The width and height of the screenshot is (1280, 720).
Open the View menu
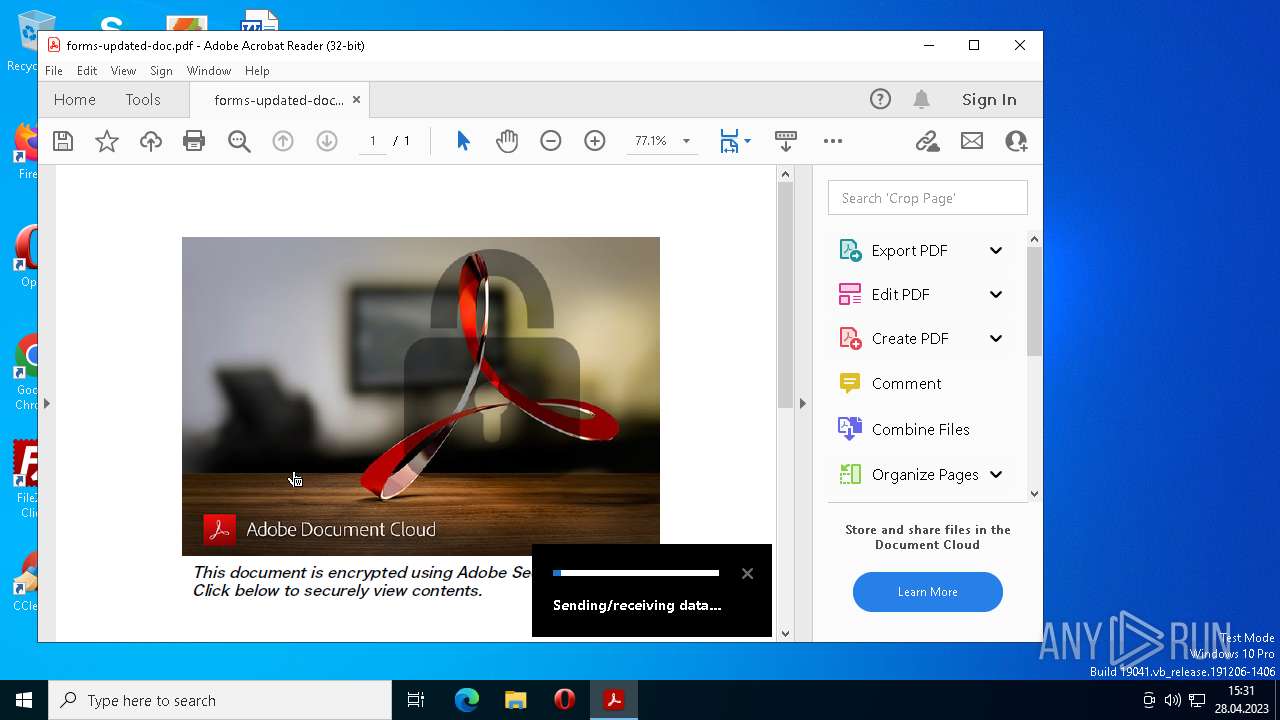click(x=123, y=71)
